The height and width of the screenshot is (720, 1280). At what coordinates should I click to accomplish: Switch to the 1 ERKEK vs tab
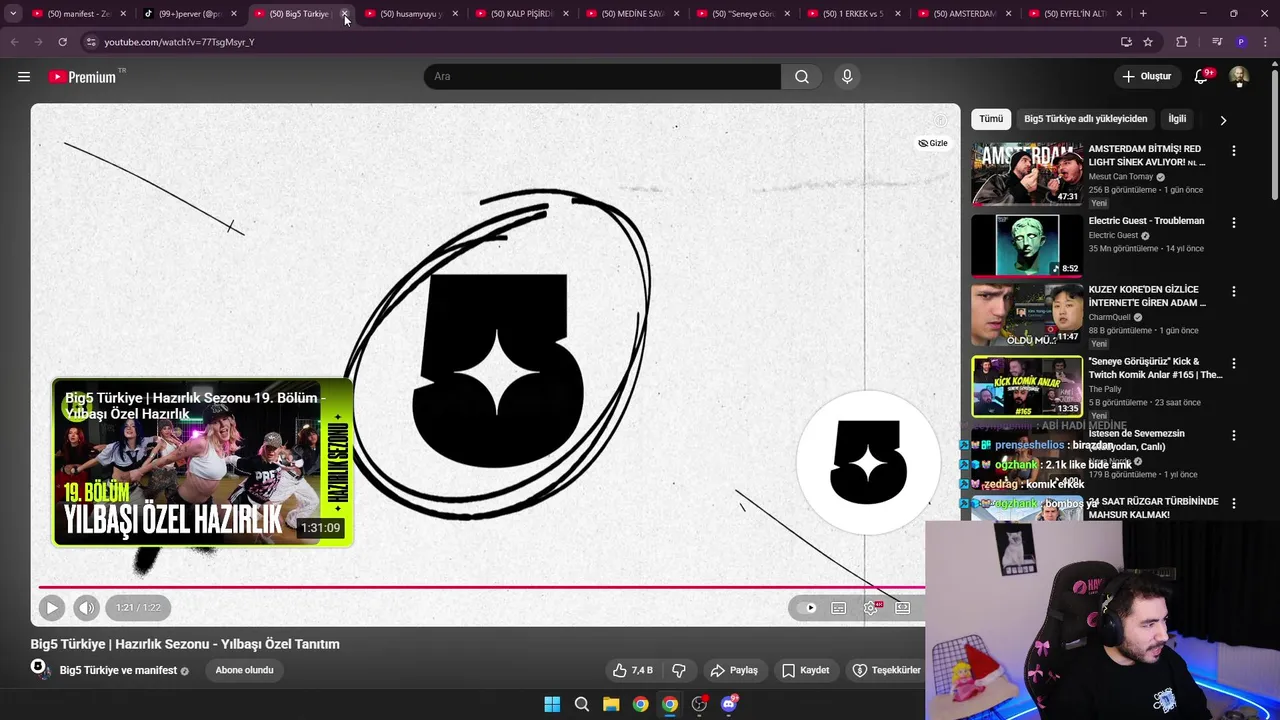point(852,14)
